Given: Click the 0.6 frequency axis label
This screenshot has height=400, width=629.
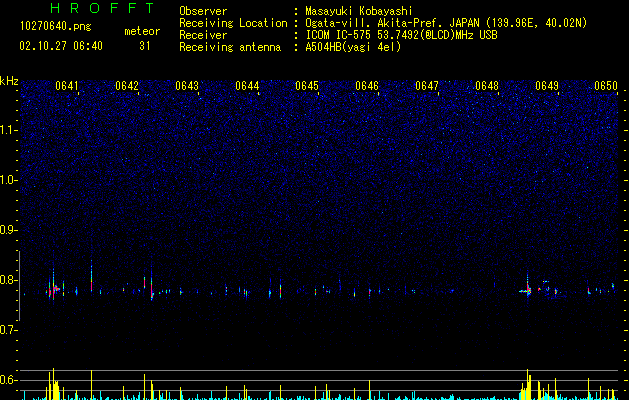Looking at the screenshot, I should [x=8, y=380].
